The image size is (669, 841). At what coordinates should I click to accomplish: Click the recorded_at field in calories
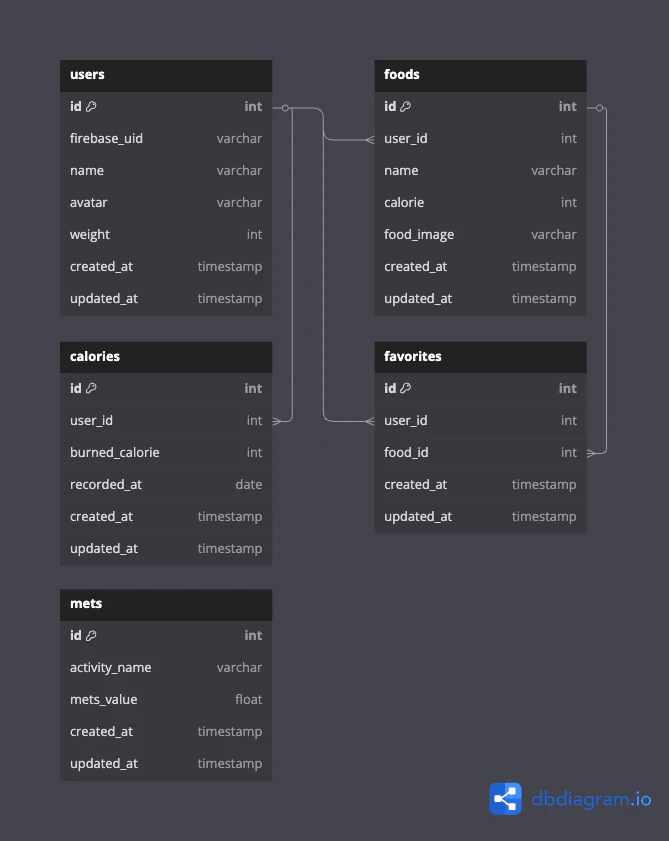point(166,485)
